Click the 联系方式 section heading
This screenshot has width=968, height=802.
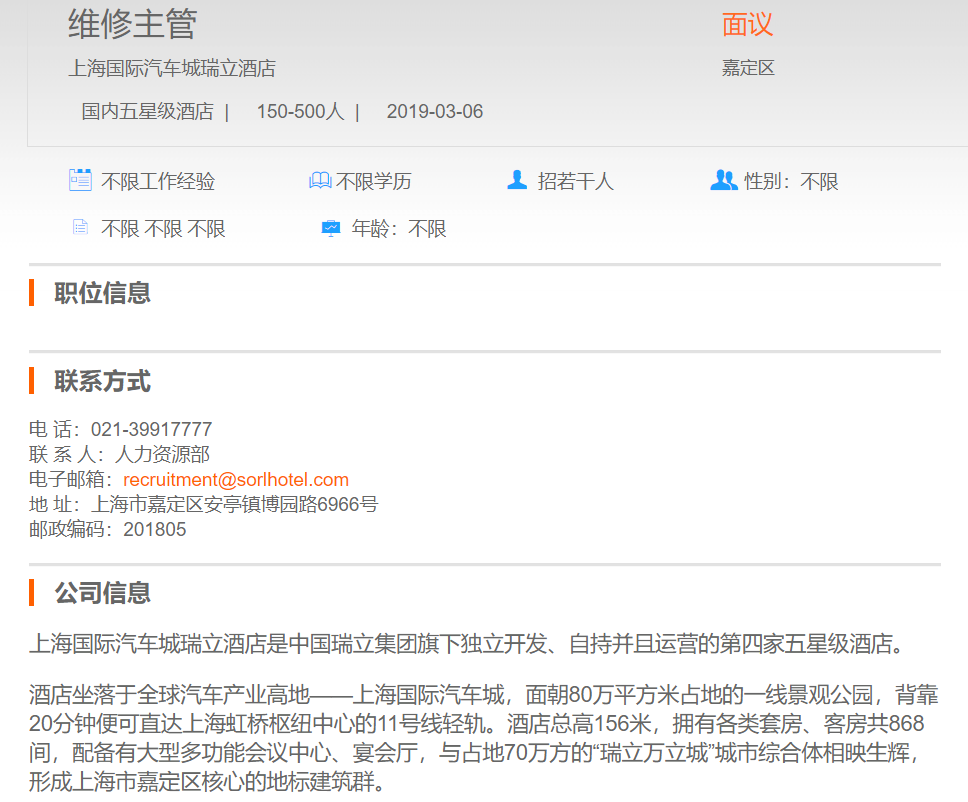click(x=102, y=381)
